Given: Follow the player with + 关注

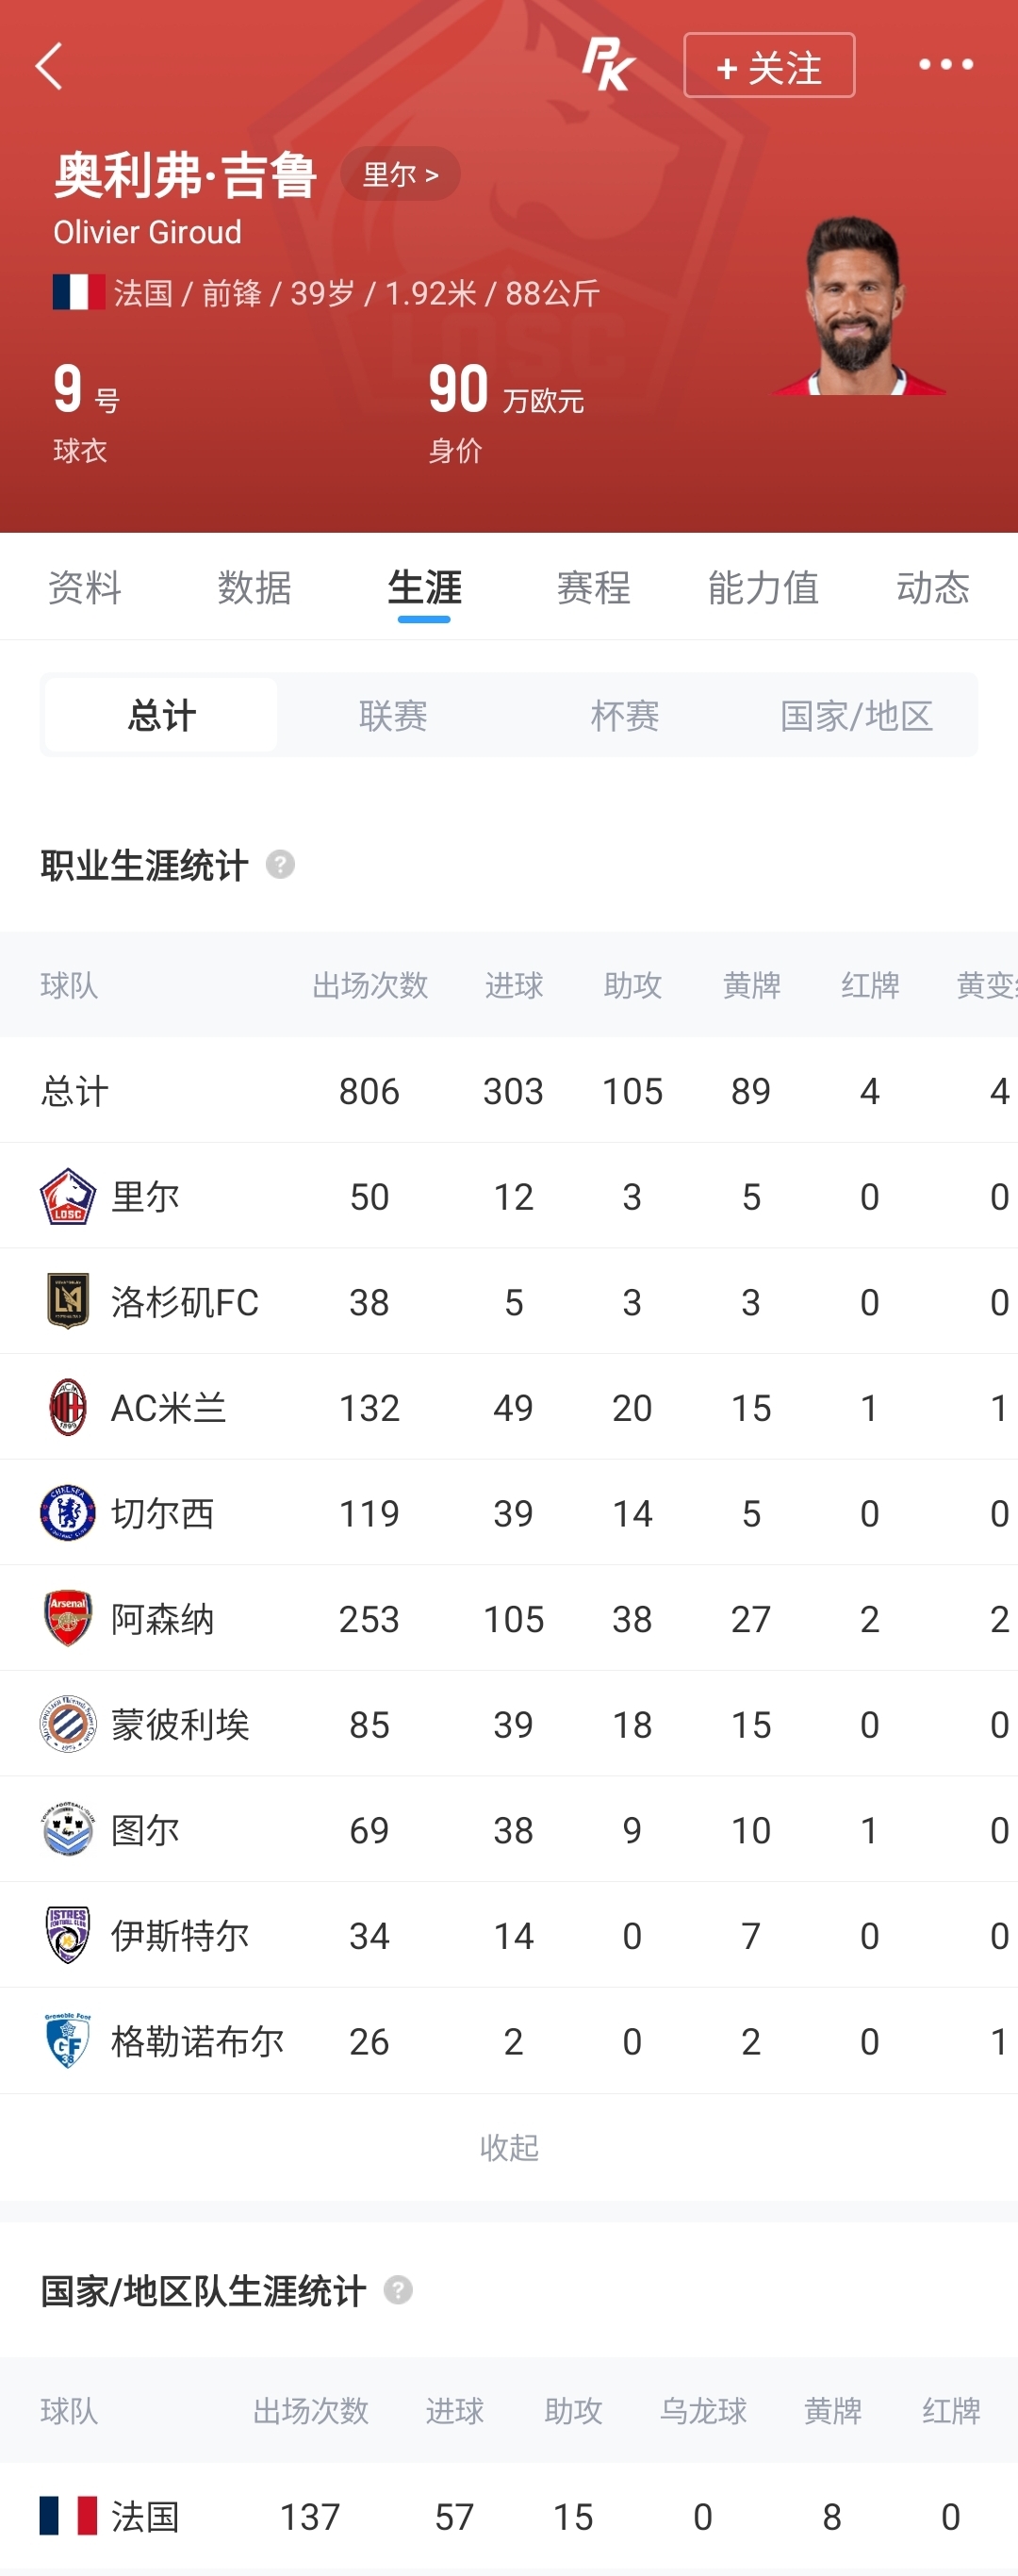Looking at the screenshot, I should [x=769, y=66].
